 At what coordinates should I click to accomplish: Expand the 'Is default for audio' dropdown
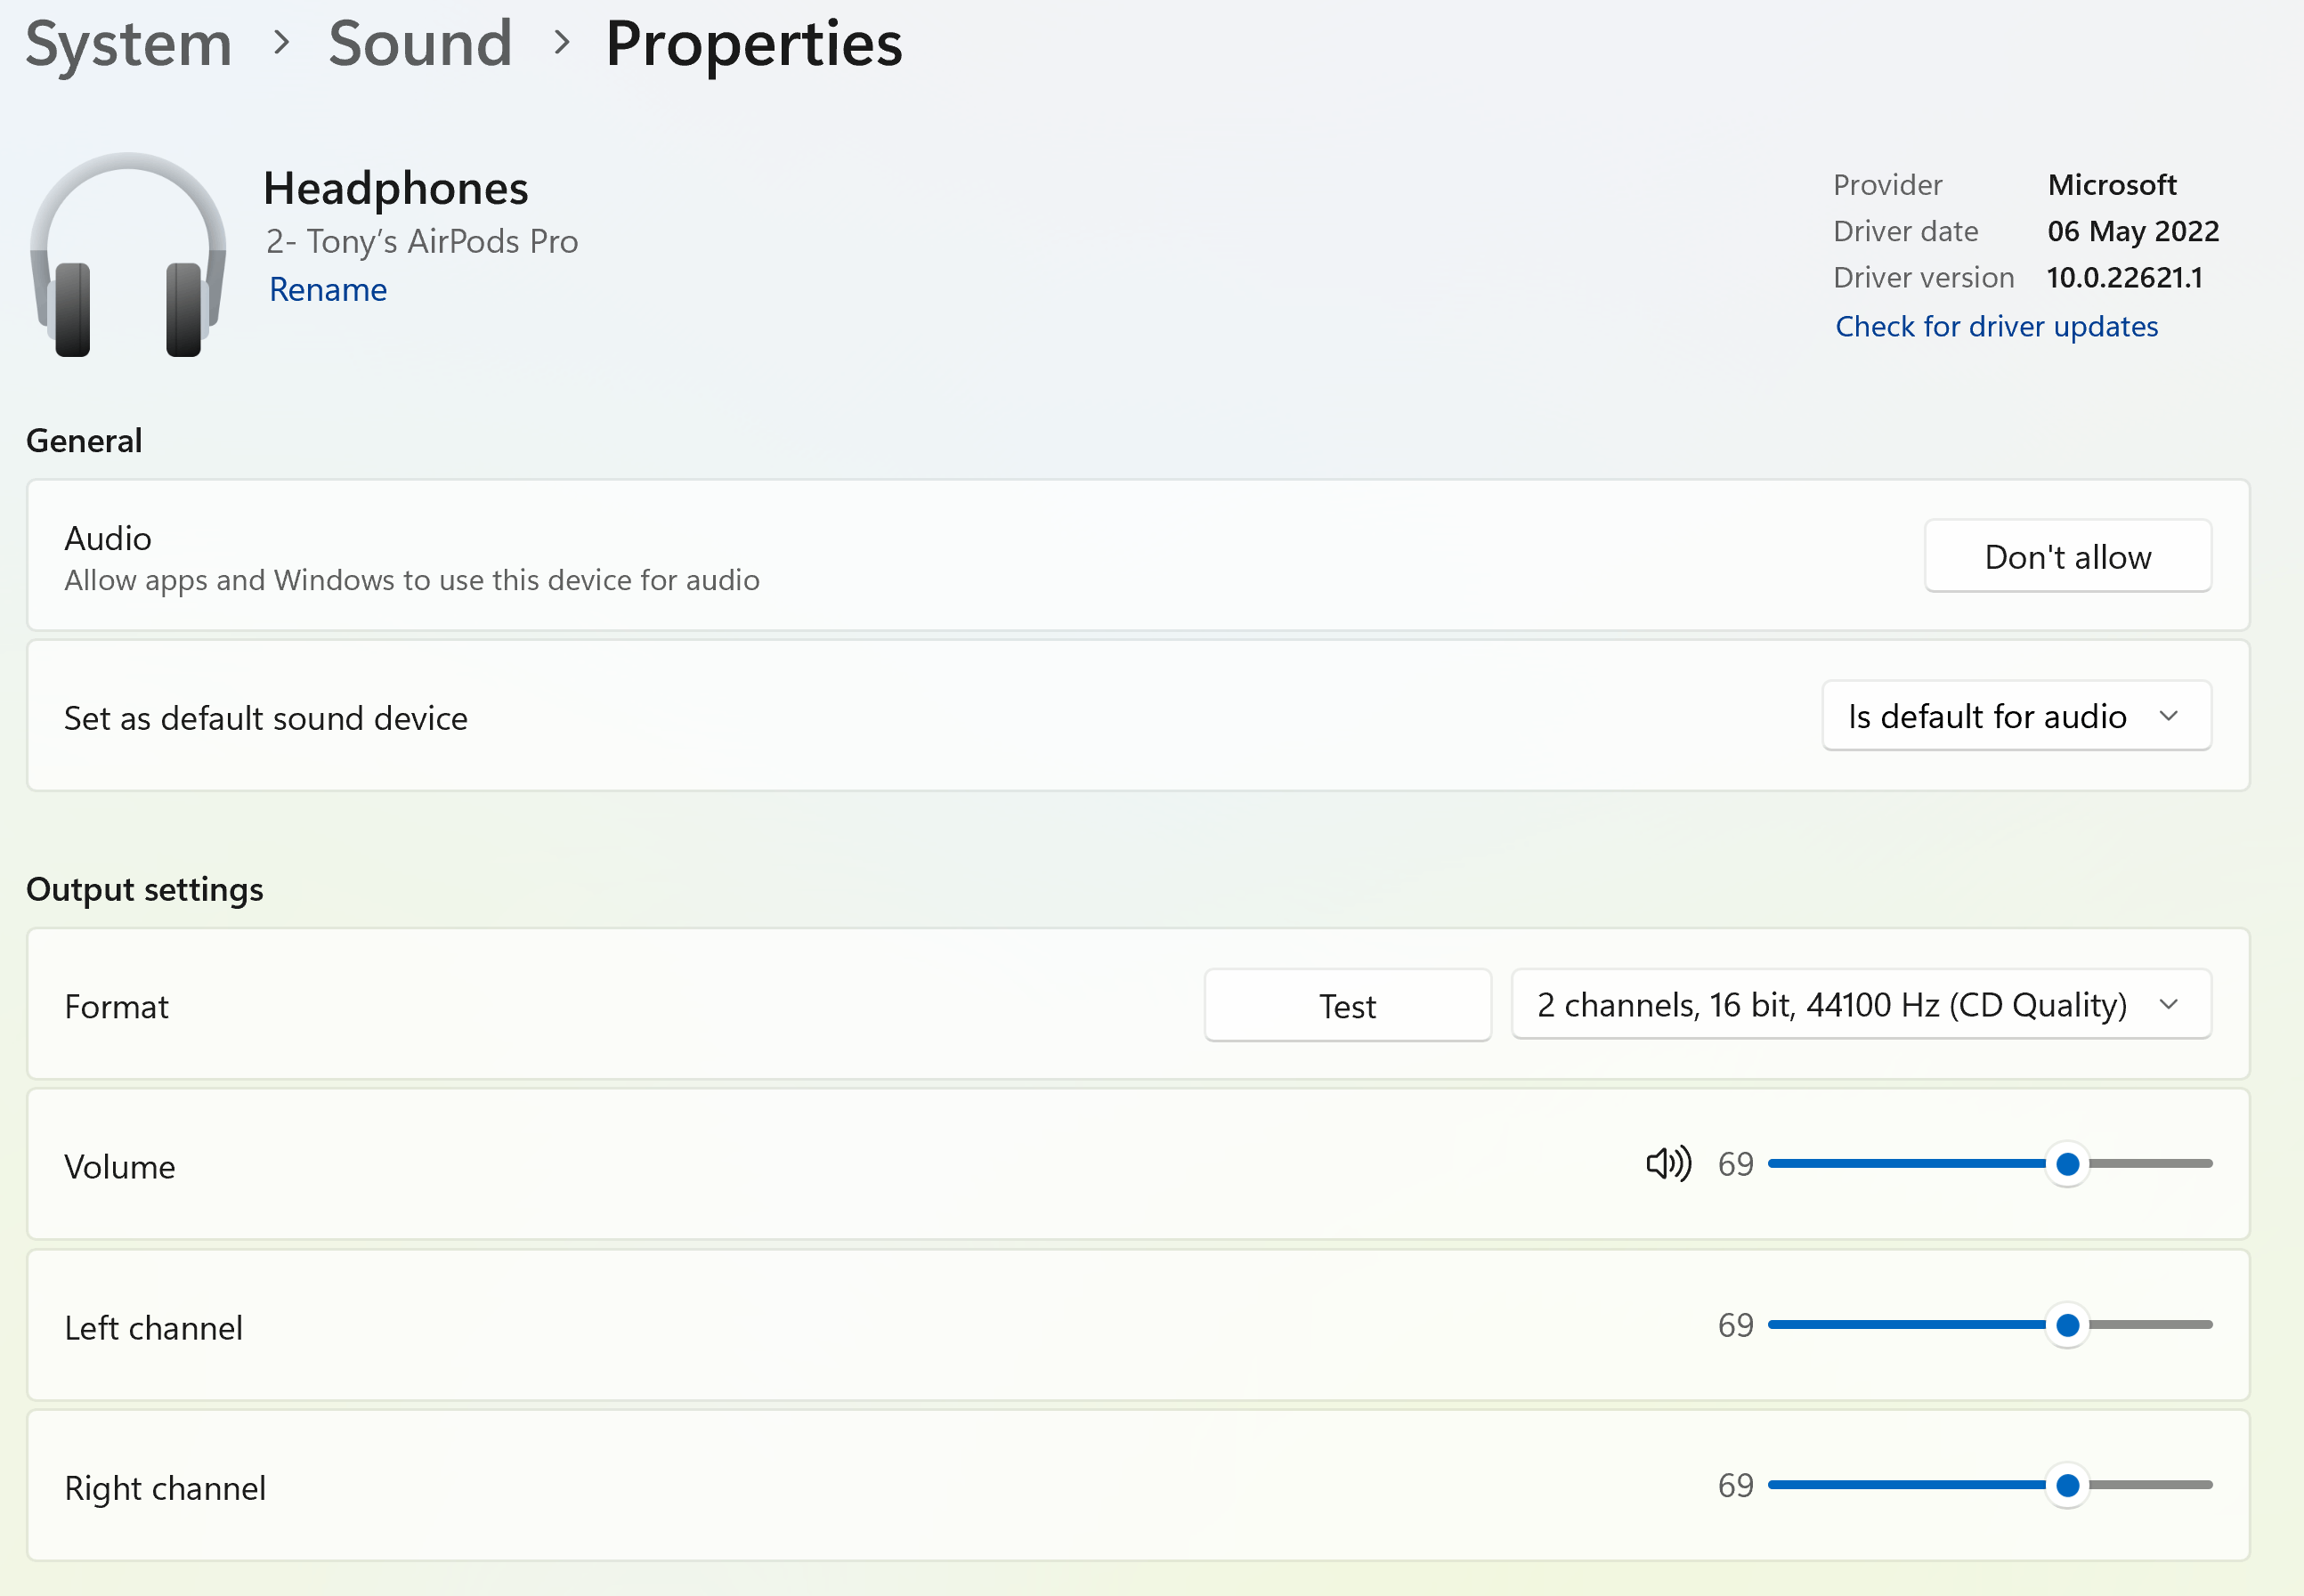(2016, 716)
